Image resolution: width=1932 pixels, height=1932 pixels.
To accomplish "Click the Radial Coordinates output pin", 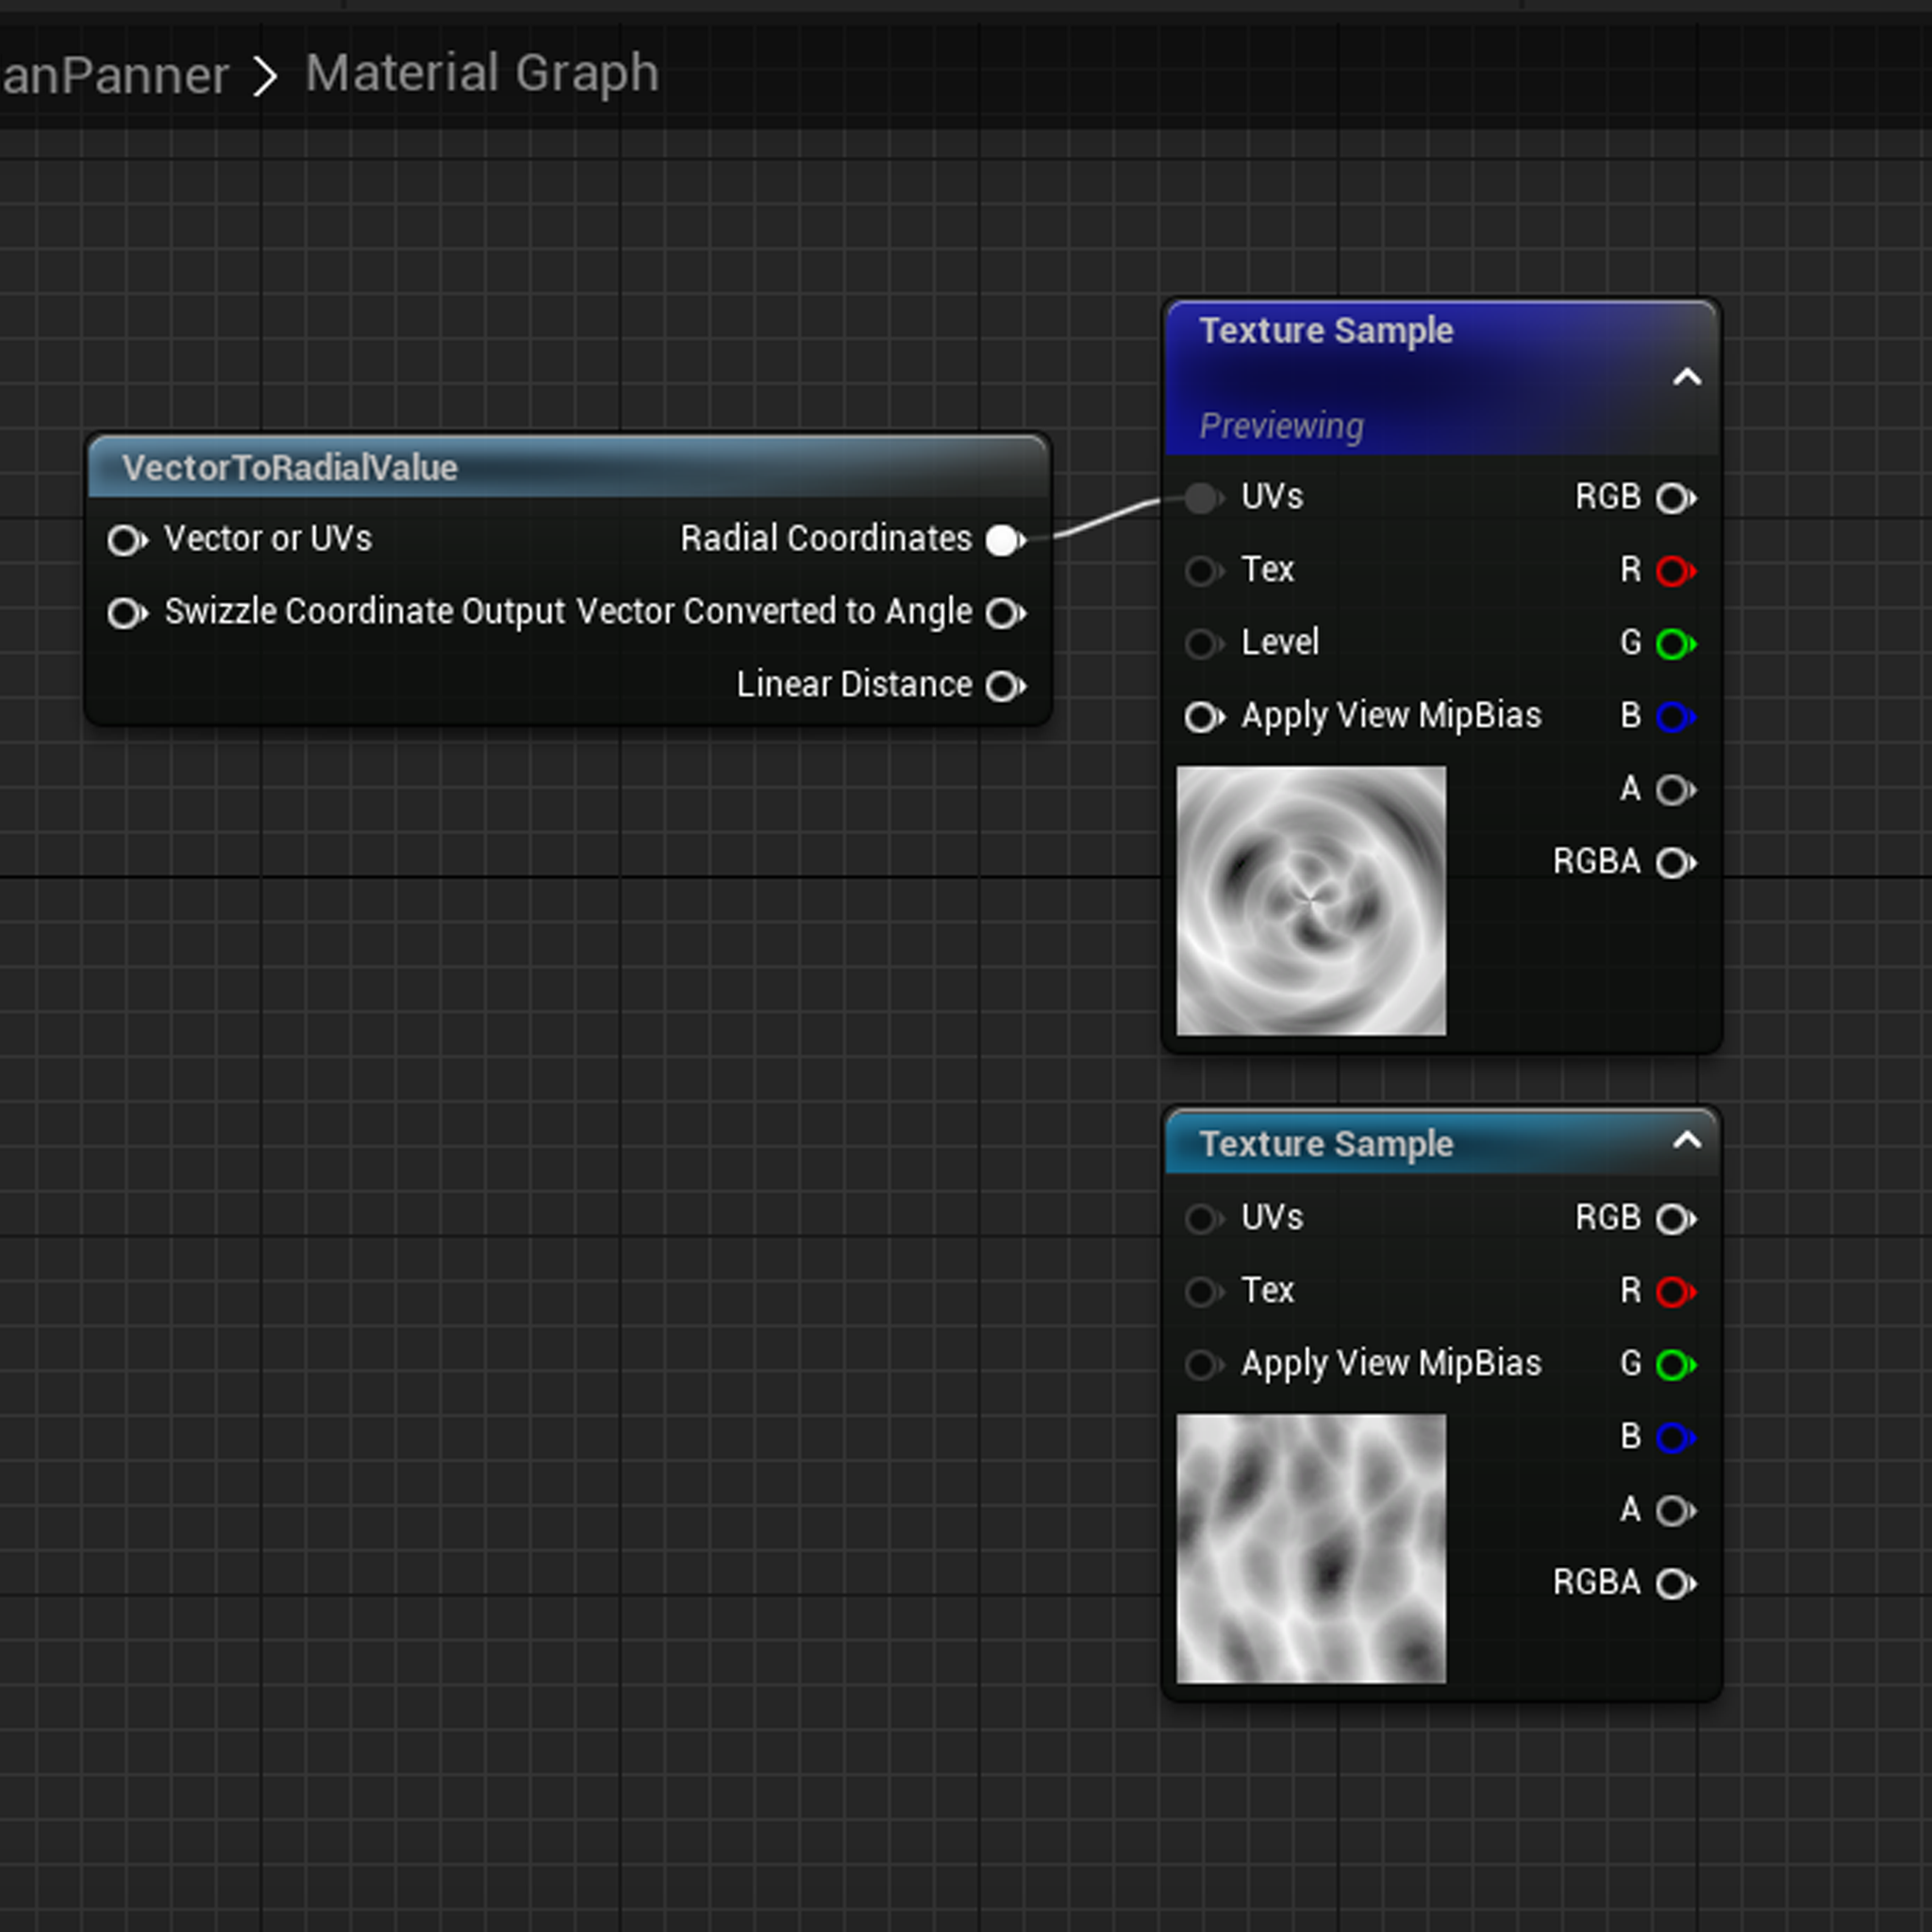I will 1003,540.
